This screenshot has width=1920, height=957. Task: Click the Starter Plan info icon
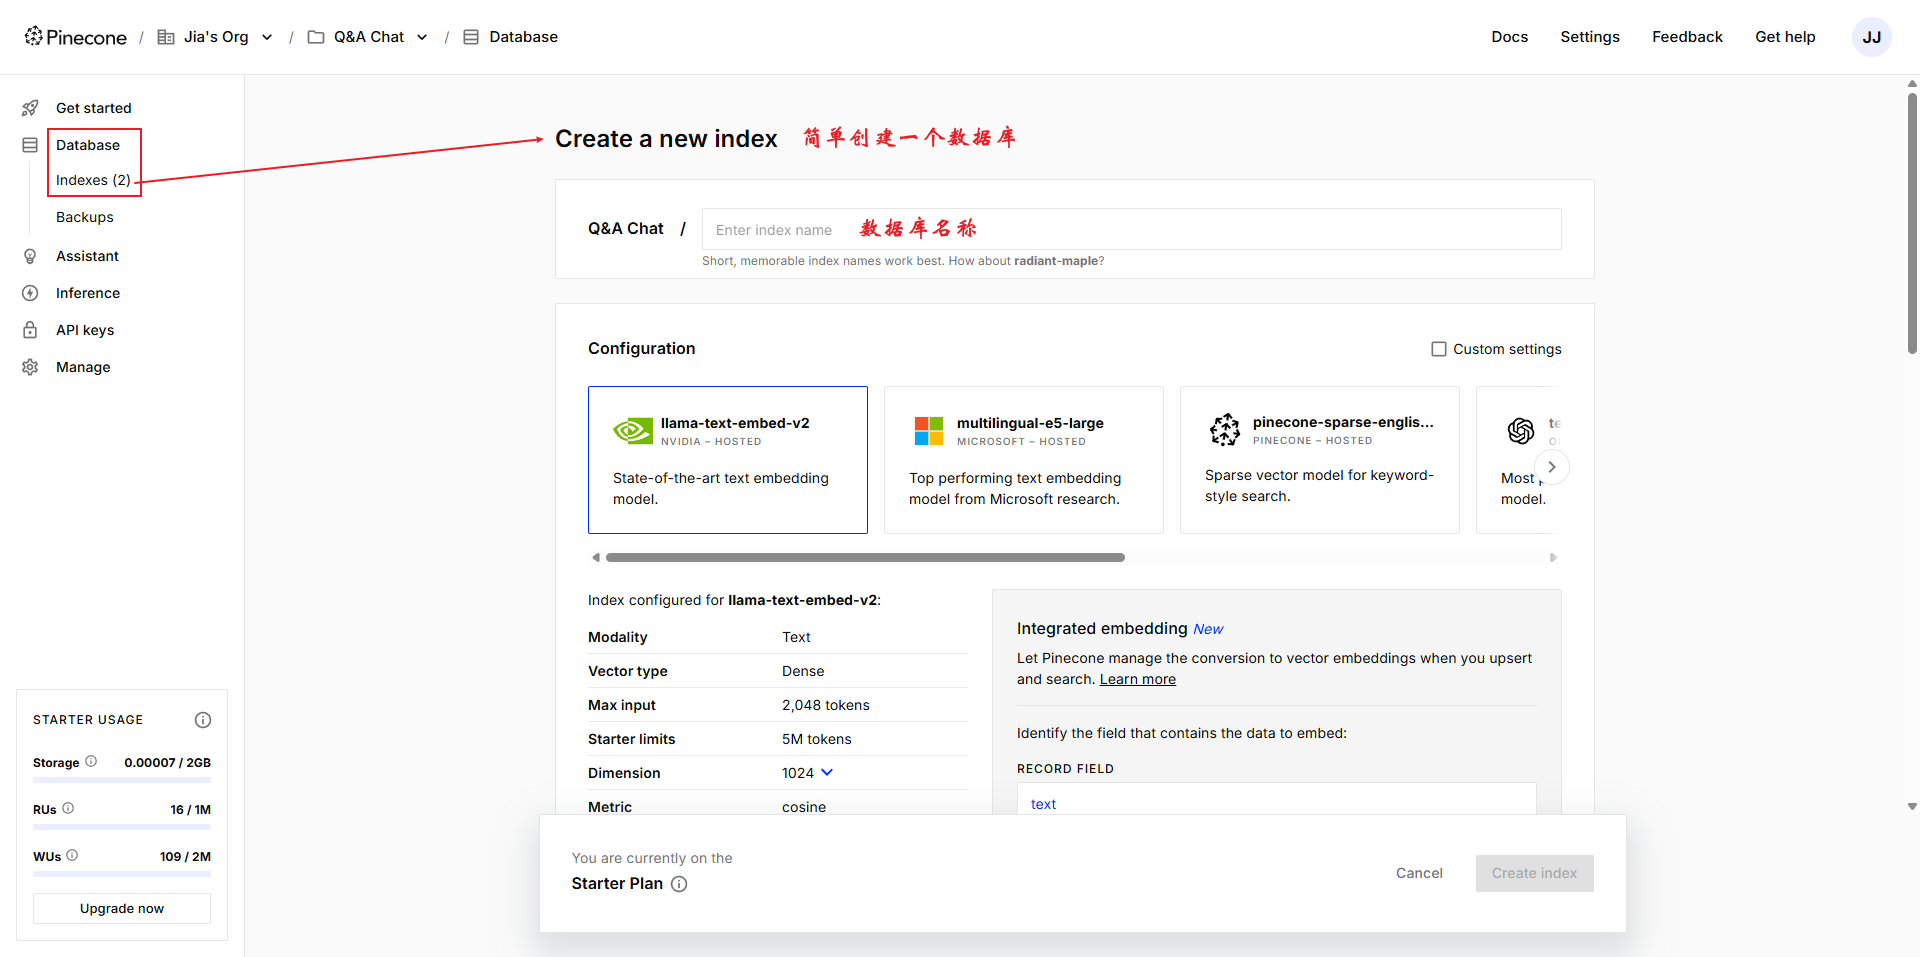click(679, 884)
